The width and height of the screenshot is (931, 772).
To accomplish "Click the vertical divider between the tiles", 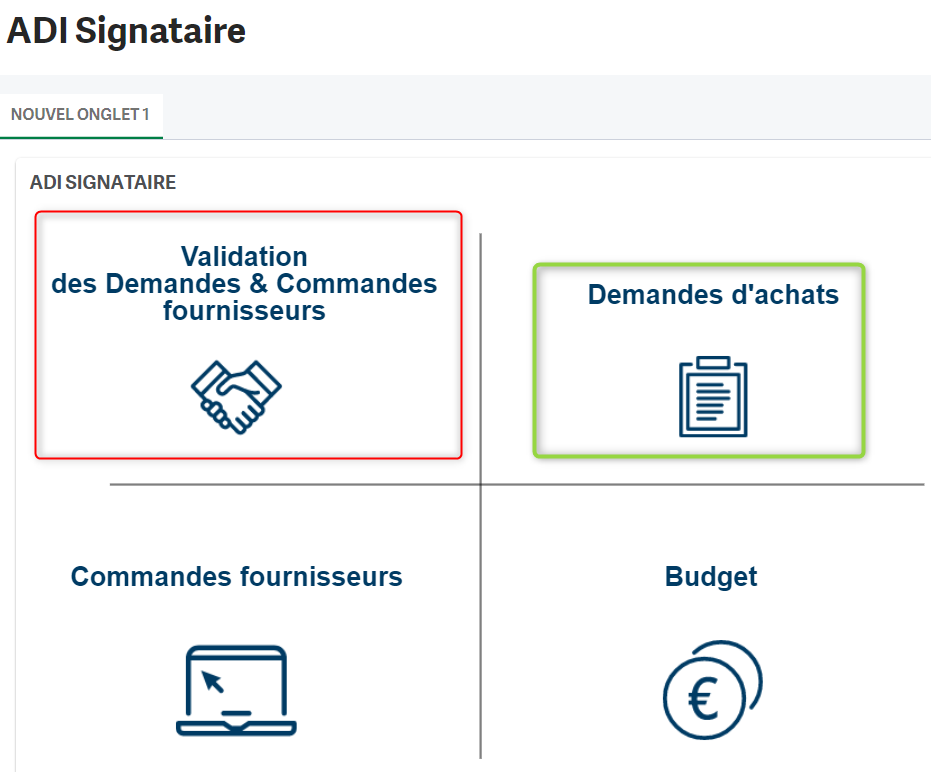I will (481, 620).
